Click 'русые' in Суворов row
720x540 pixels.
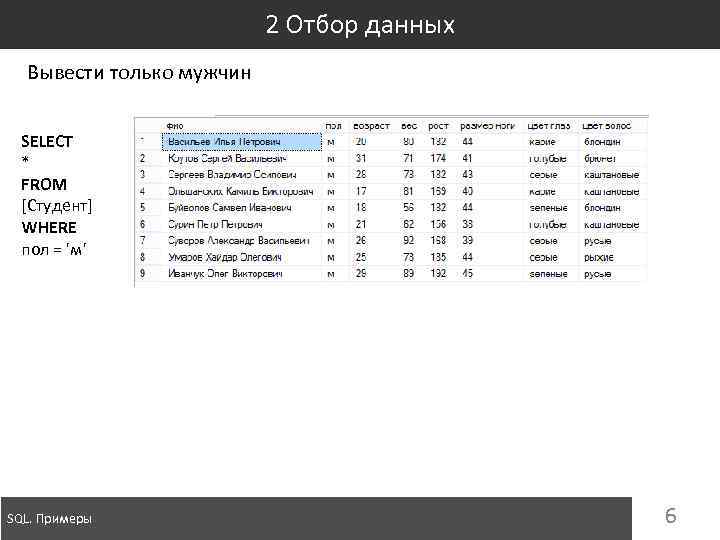pyautogui.click(x=598, y=241)
